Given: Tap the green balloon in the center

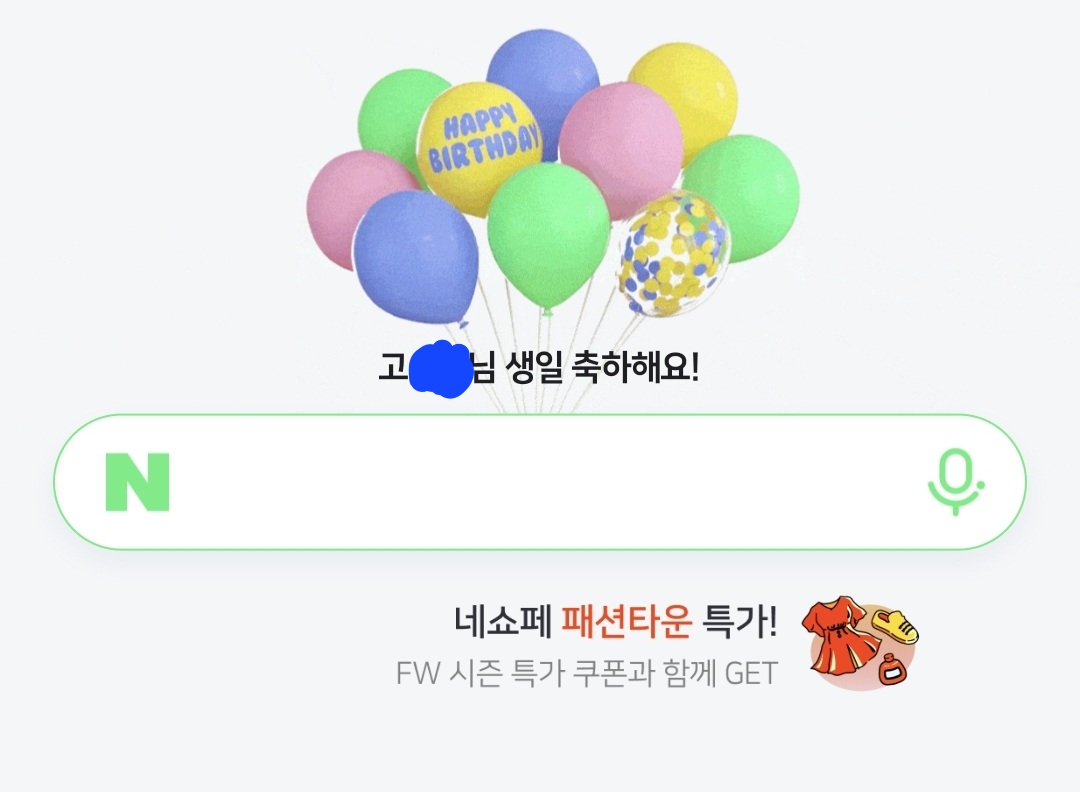Looking at the screenshot, I should 548,236.
